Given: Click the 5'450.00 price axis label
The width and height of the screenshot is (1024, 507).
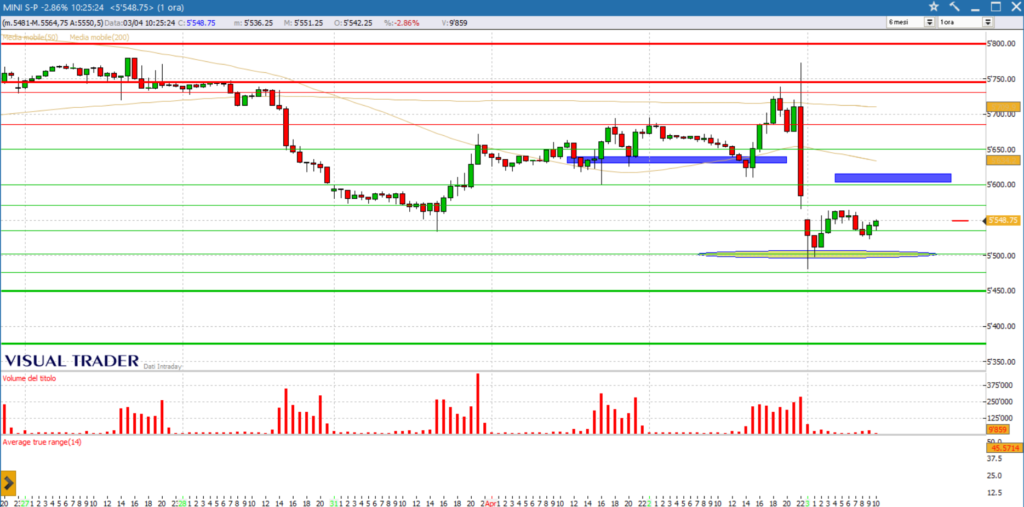Looking at the screenshot, I should [x=1002, y=291].
